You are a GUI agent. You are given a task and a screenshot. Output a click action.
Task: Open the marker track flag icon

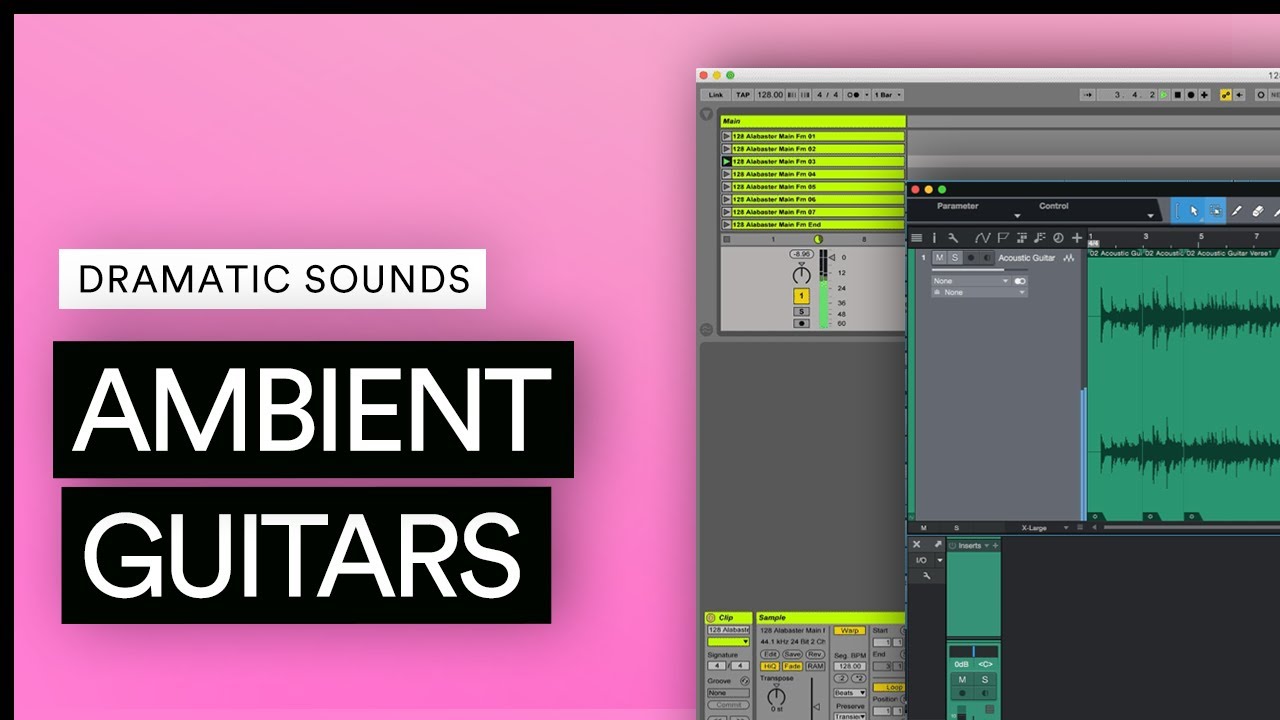[x=1003, y=238]
